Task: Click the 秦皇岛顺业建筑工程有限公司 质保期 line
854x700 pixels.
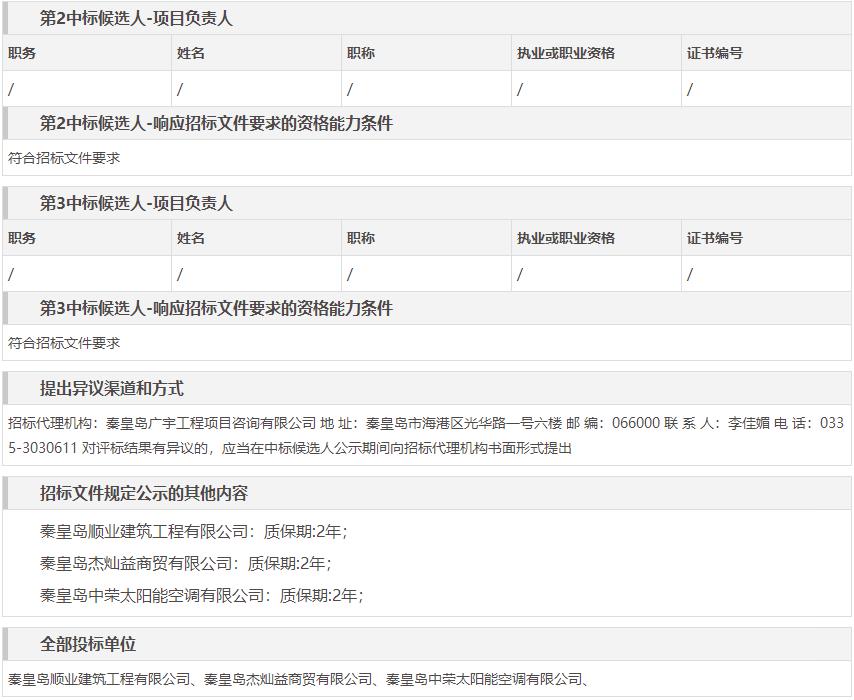Action: point(193,531)
